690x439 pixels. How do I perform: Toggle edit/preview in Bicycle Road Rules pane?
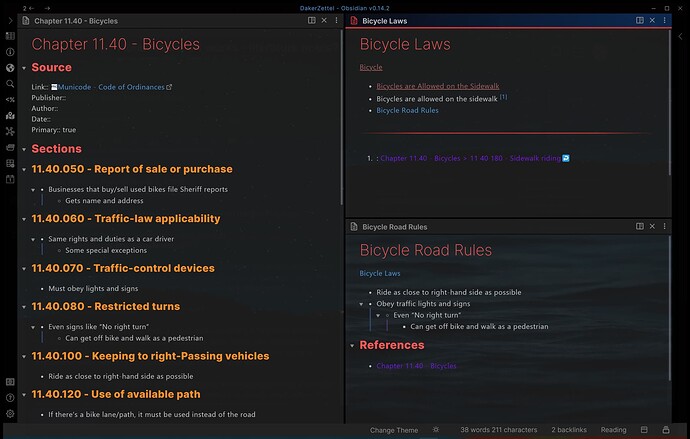(x=640, y=226)
